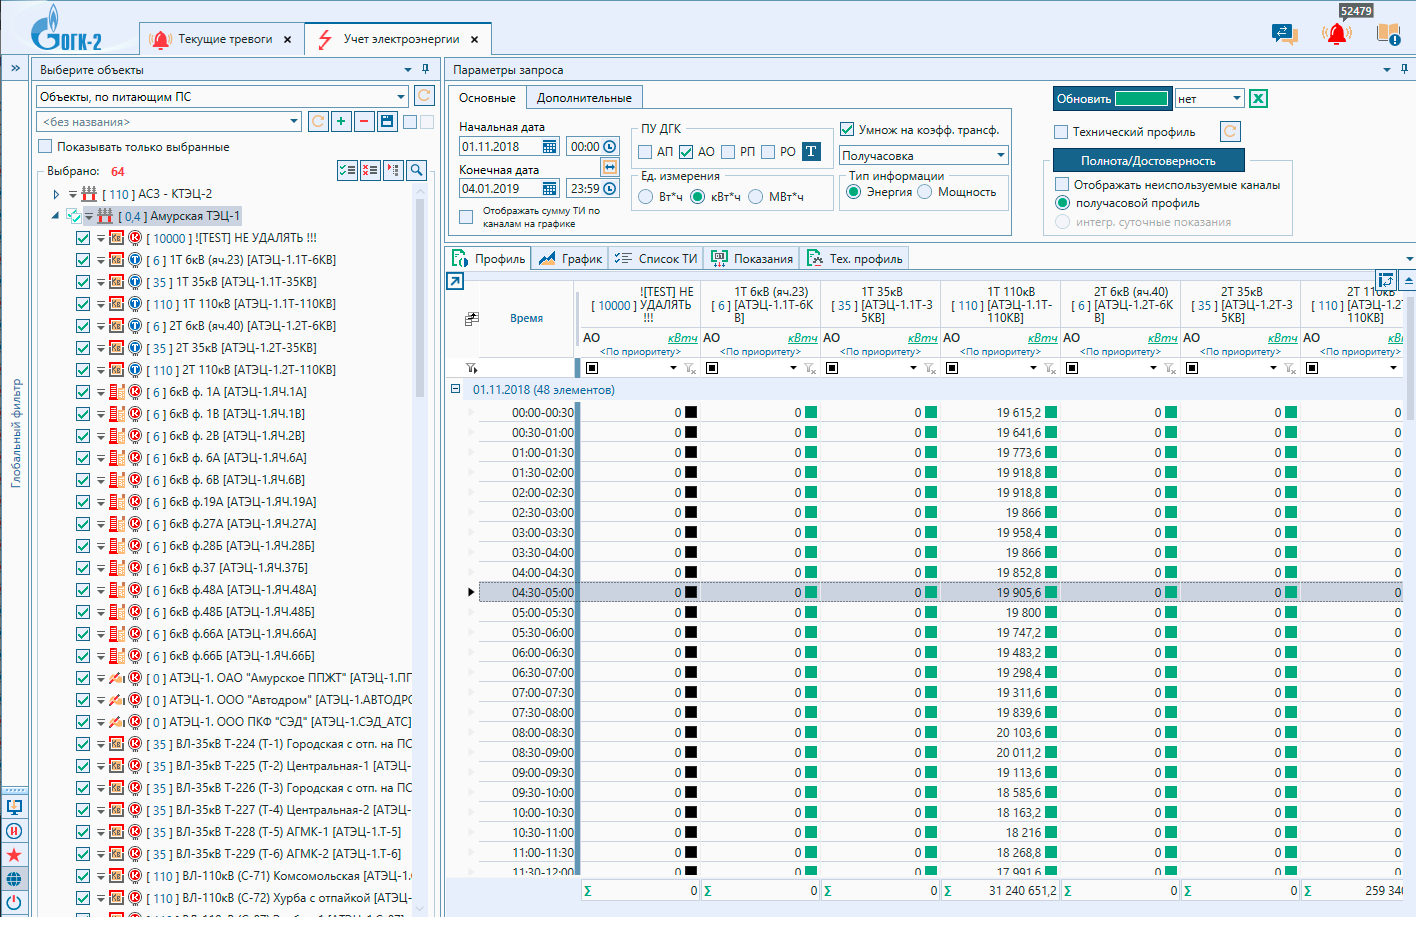Close the 'Учет электроэнергии' tab

[474, 40]
